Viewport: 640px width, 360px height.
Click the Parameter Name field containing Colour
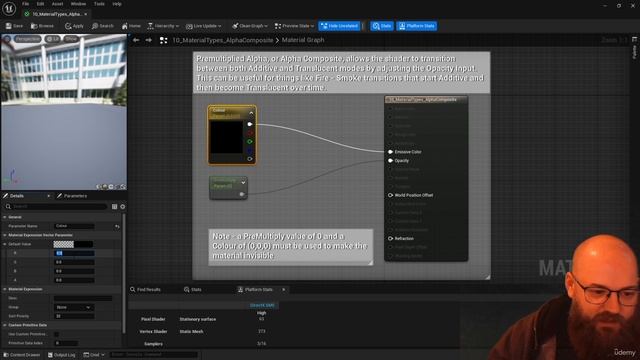[x=74, y=226]
